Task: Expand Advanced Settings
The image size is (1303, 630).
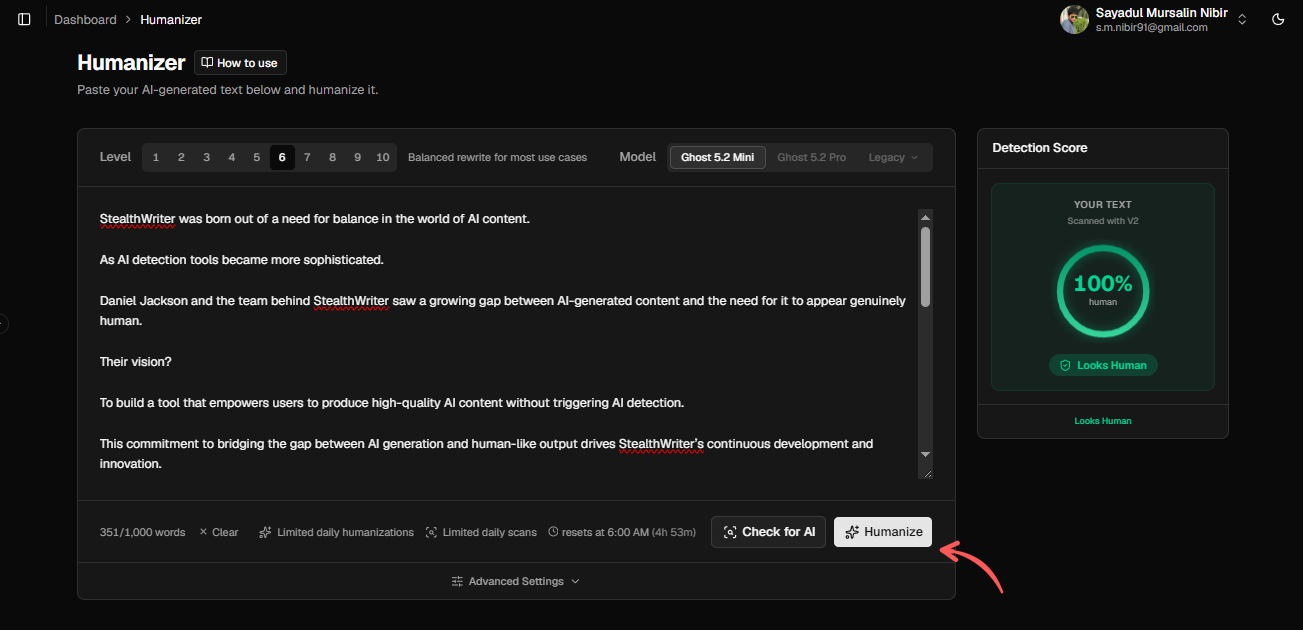Action: (516, 581)
